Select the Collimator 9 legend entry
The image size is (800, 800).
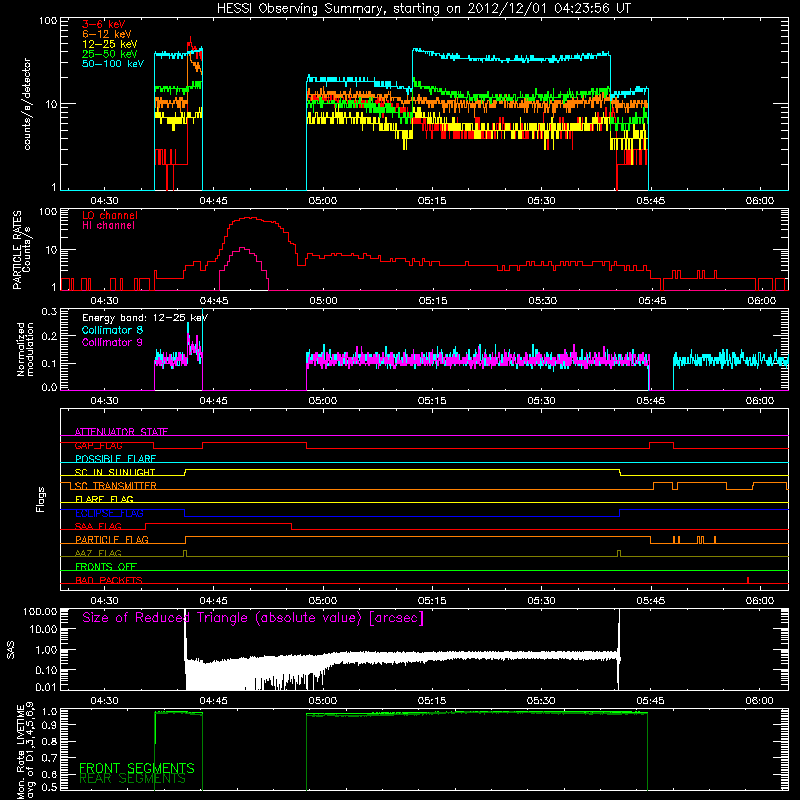pyautogui.click(x=112, y=342)
